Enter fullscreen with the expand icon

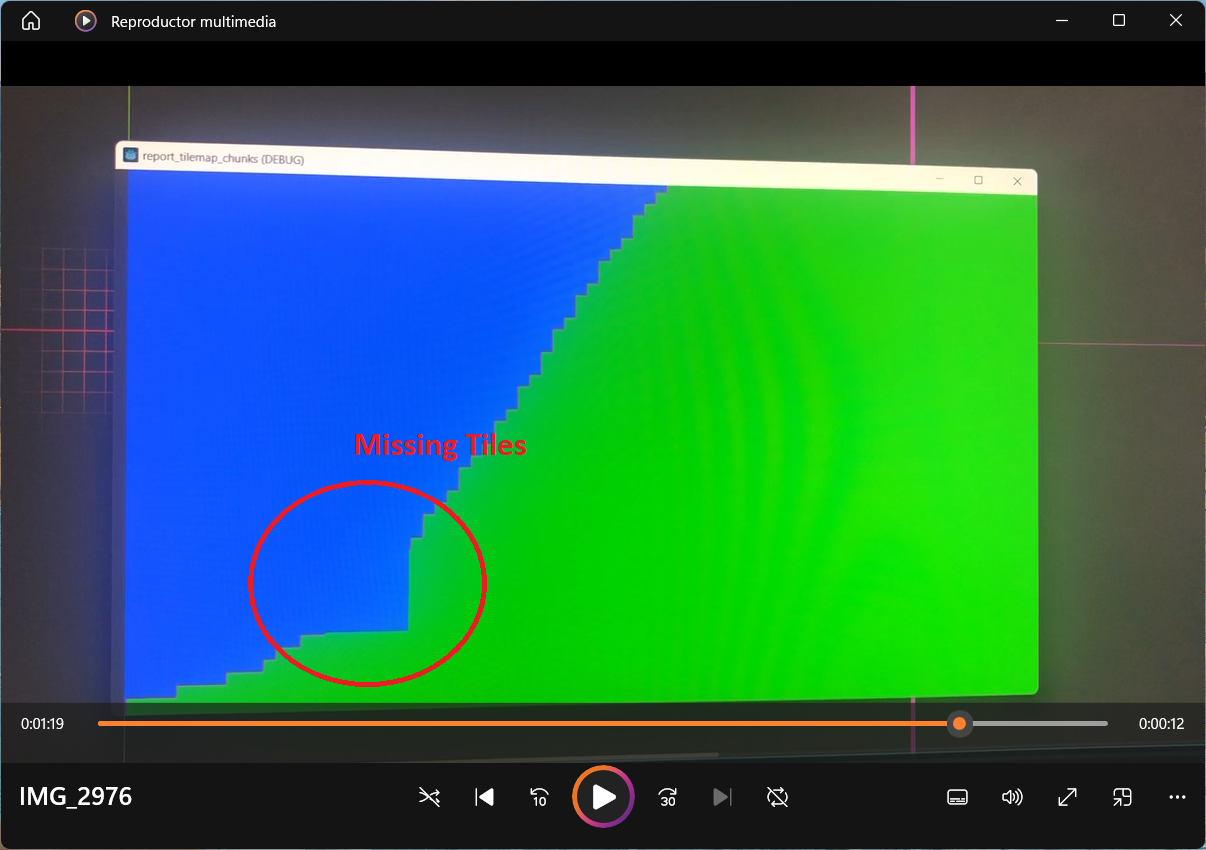[x=1067, y=797]
